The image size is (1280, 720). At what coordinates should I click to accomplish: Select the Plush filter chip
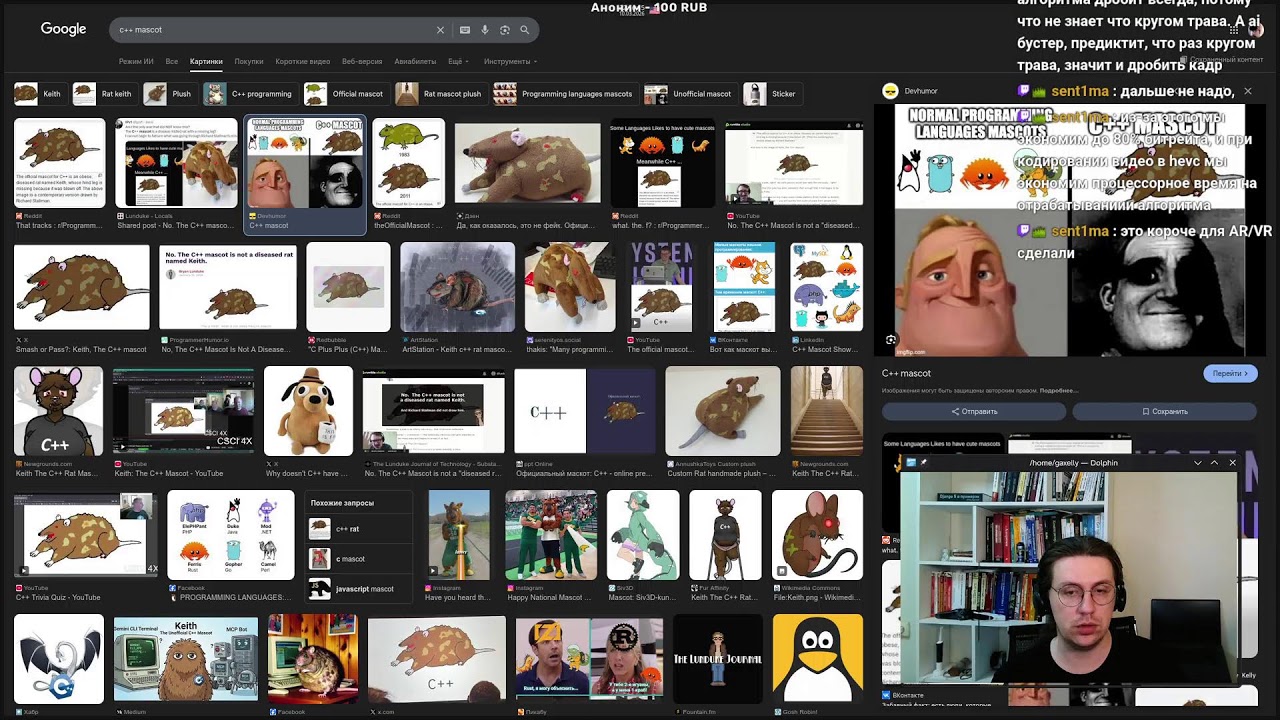click(x=169, y=94)
